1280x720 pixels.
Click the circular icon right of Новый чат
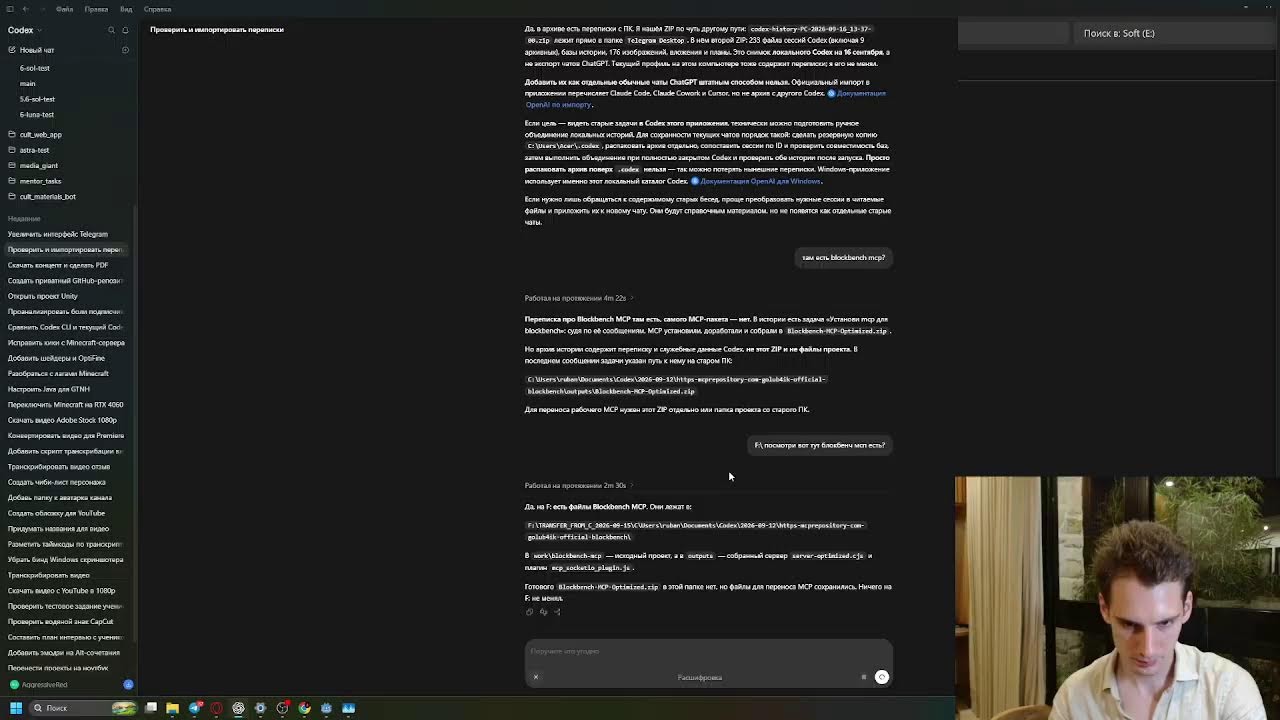tap(125, 50)
